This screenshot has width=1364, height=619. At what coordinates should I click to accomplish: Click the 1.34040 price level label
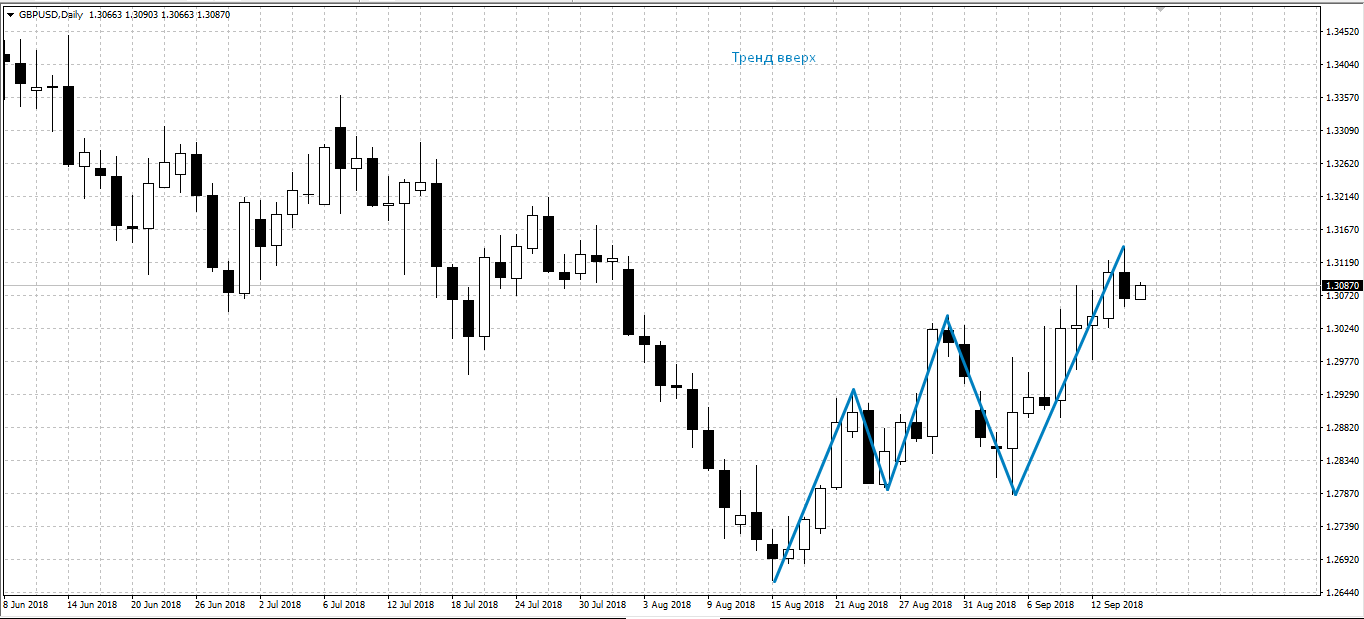tap(1342, 65)
